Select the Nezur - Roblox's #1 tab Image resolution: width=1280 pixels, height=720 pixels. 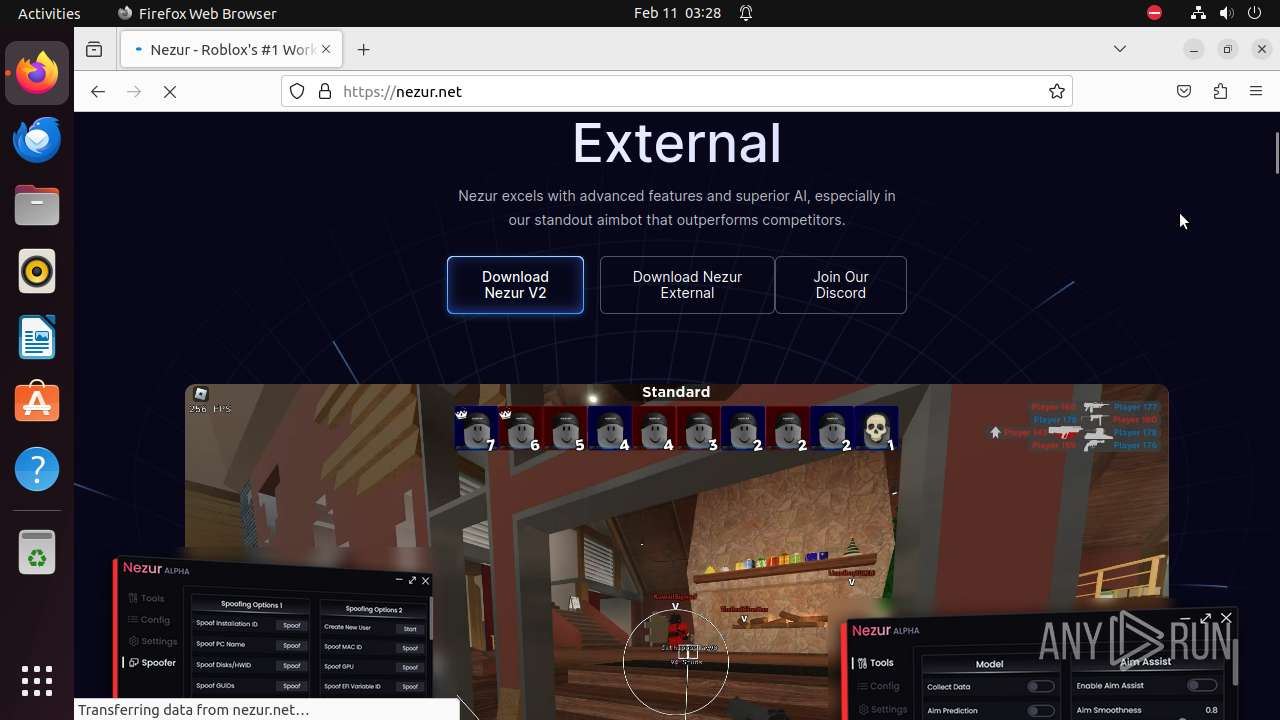click(x=231, y=49)
